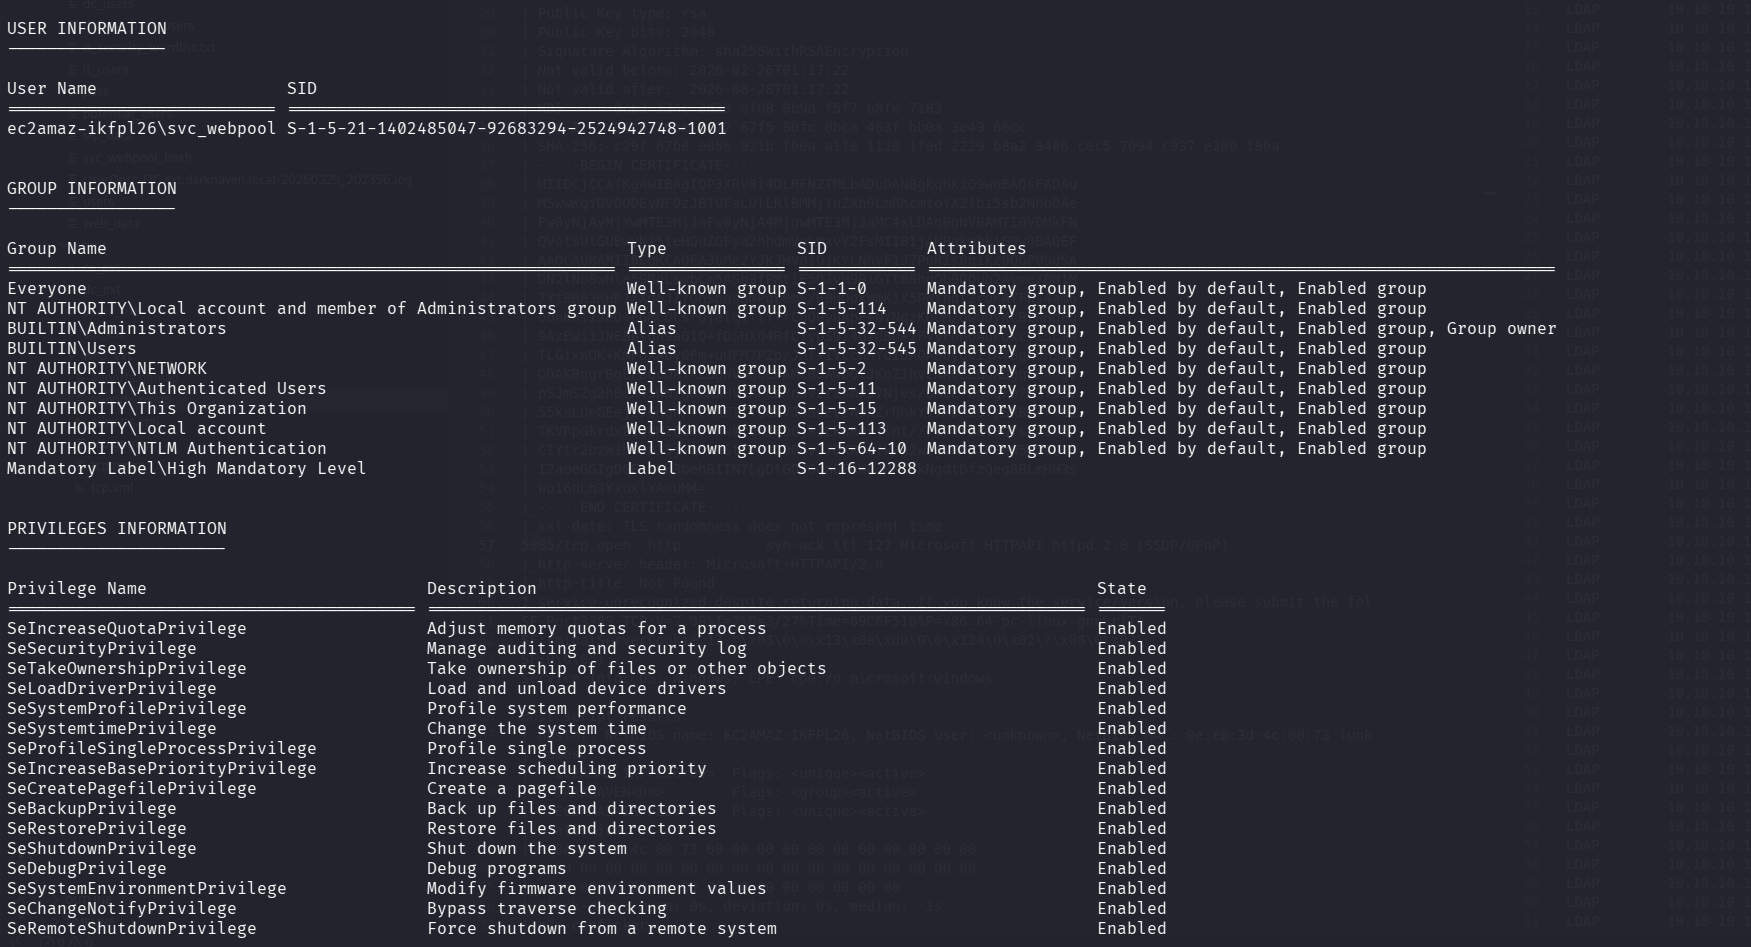
Task: Click the 'Everyone' group name
Action: point(47,288)
